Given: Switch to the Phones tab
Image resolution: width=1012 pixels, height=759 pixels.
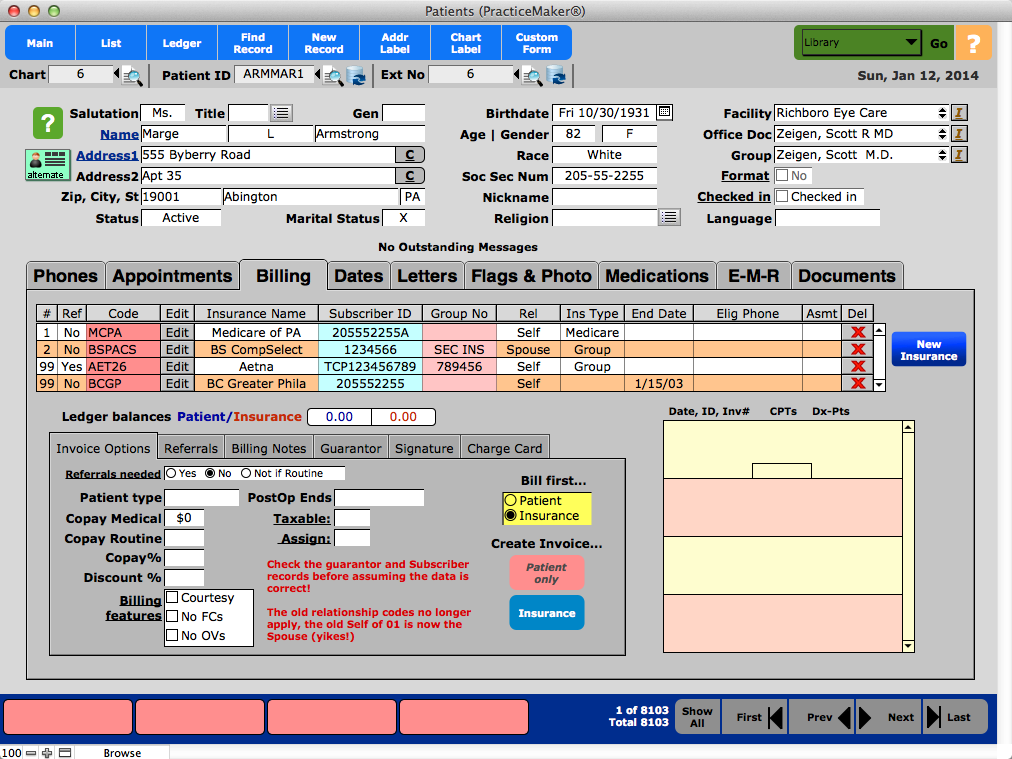Looking at the screenshot, I should tap(65, 276).
